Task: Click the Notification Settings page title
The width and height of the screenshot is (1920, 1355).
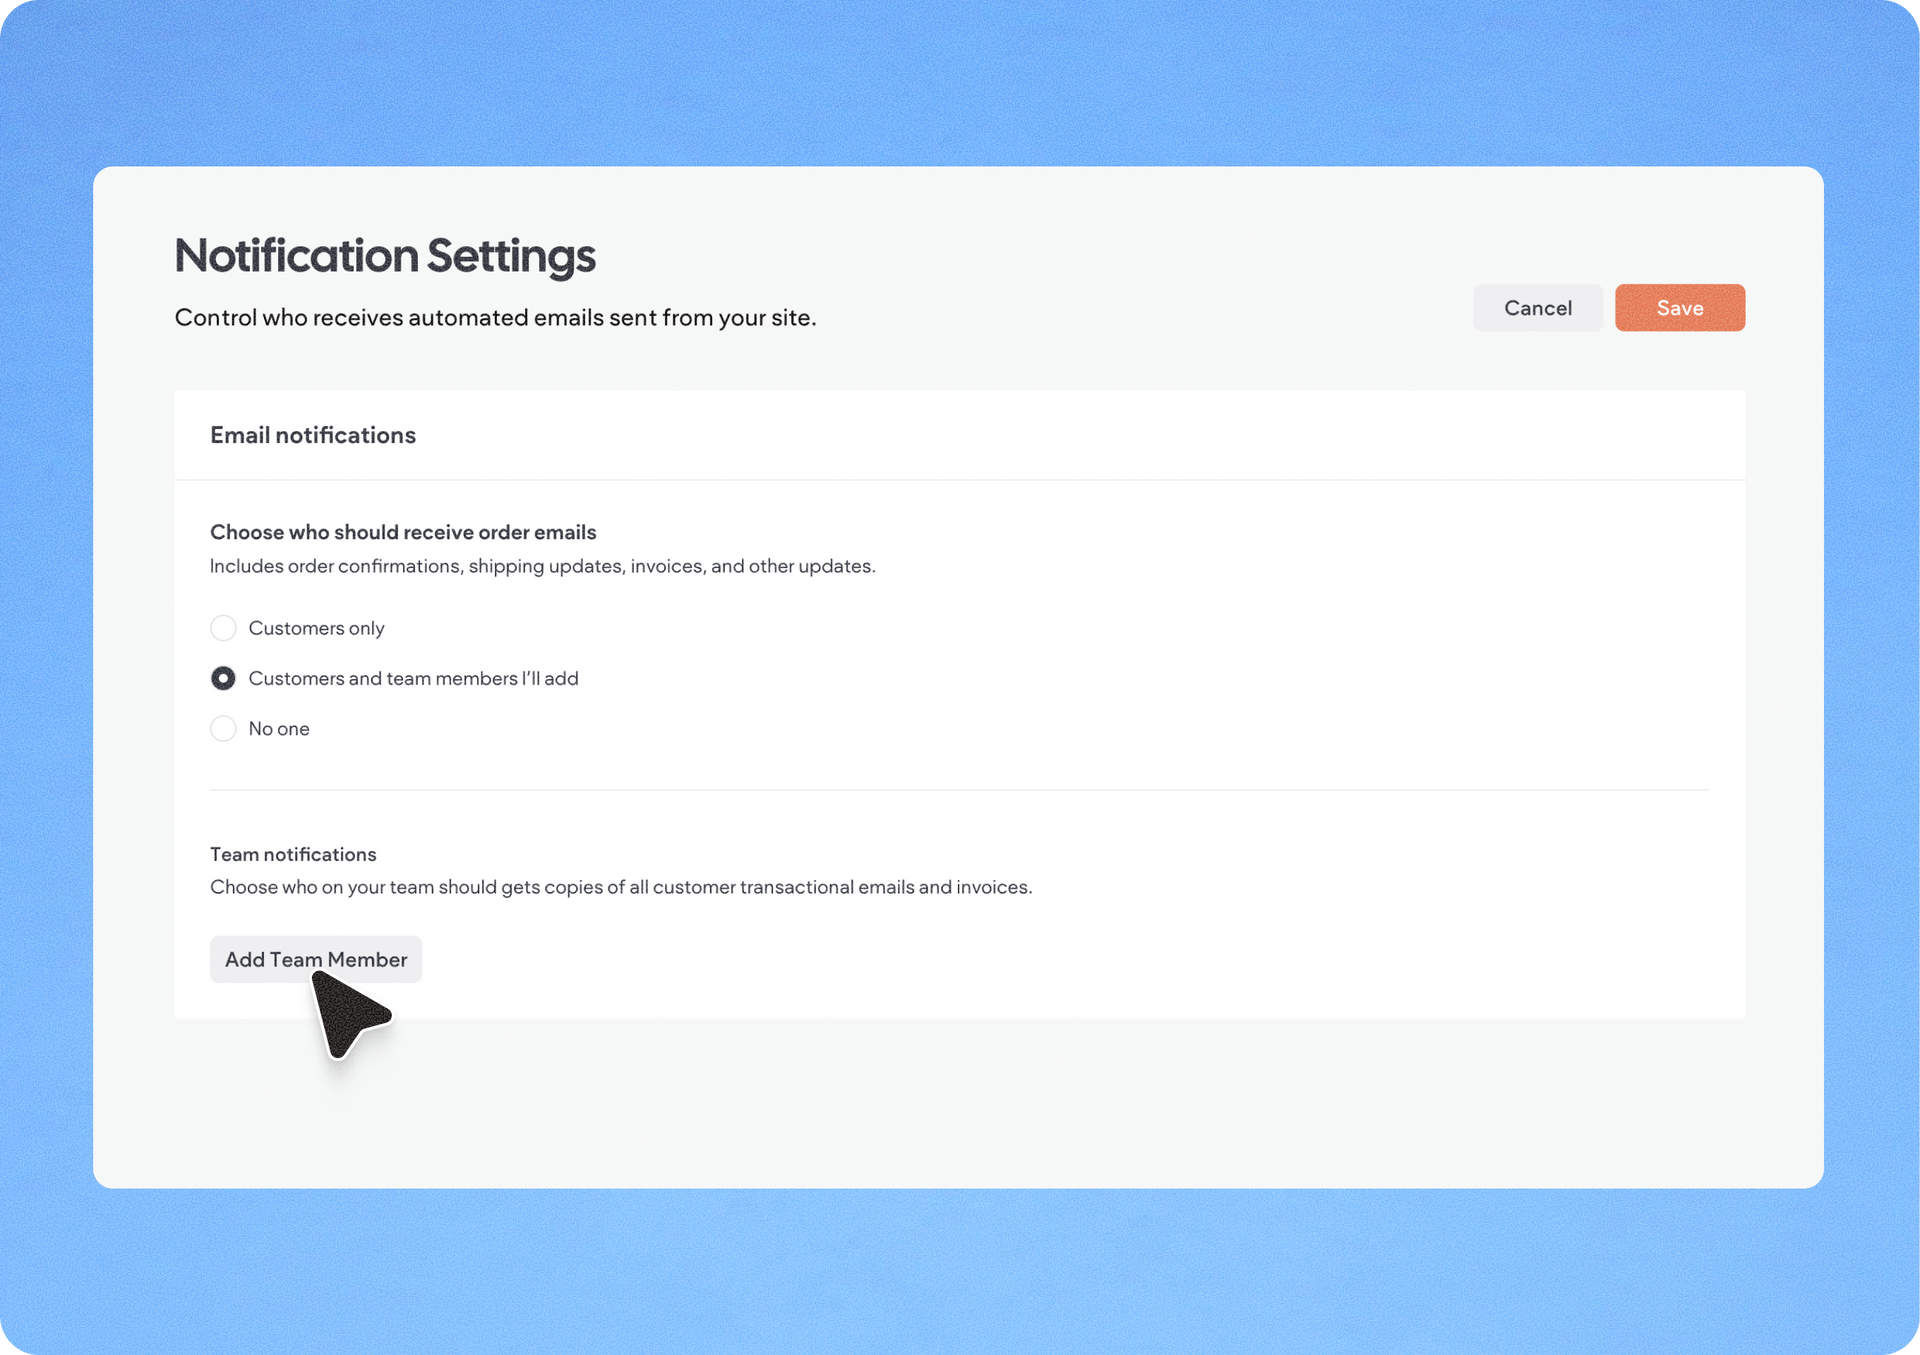Action: coord(385,255)
